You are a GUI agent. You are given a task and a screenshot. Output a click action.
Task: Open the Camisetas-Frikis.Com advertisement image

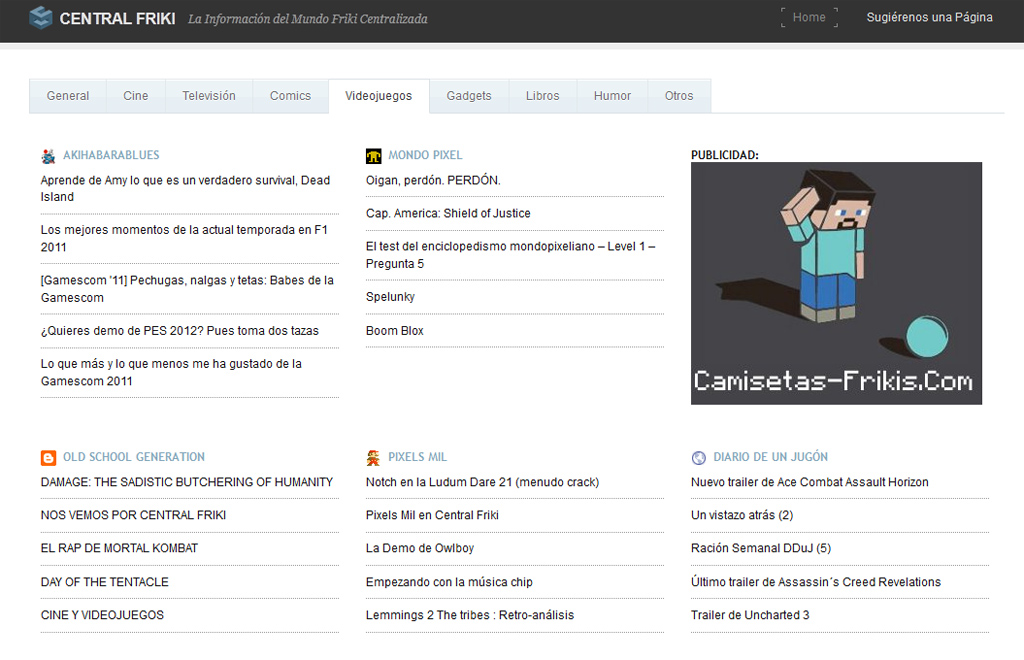pyautogui.click(x=836, y=283)
